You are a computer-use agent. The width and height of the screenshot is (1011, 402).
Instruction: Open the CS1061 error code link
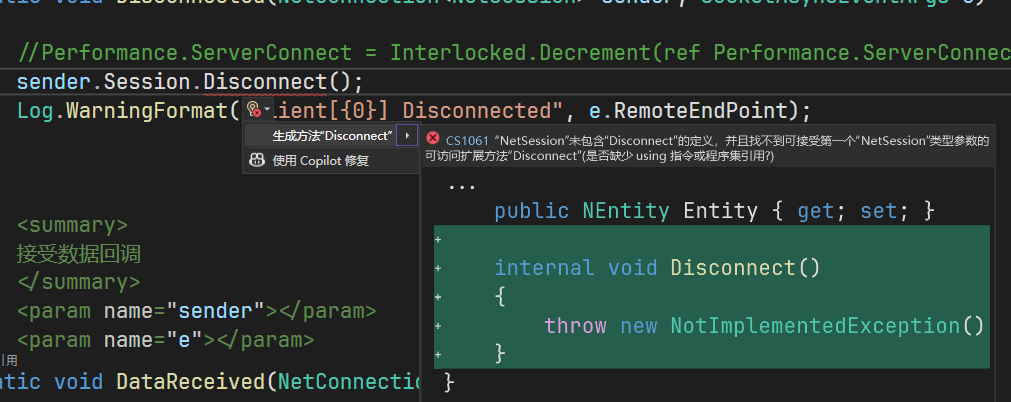467,141
